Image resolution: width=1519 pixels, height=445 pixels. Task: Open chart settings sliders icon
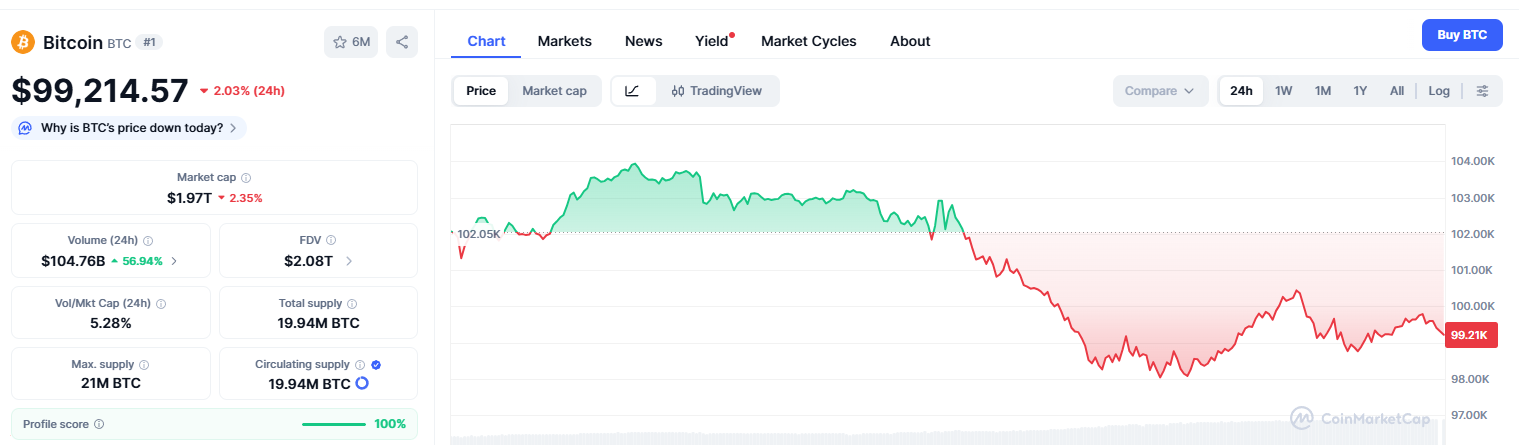tap(1483, 91)
